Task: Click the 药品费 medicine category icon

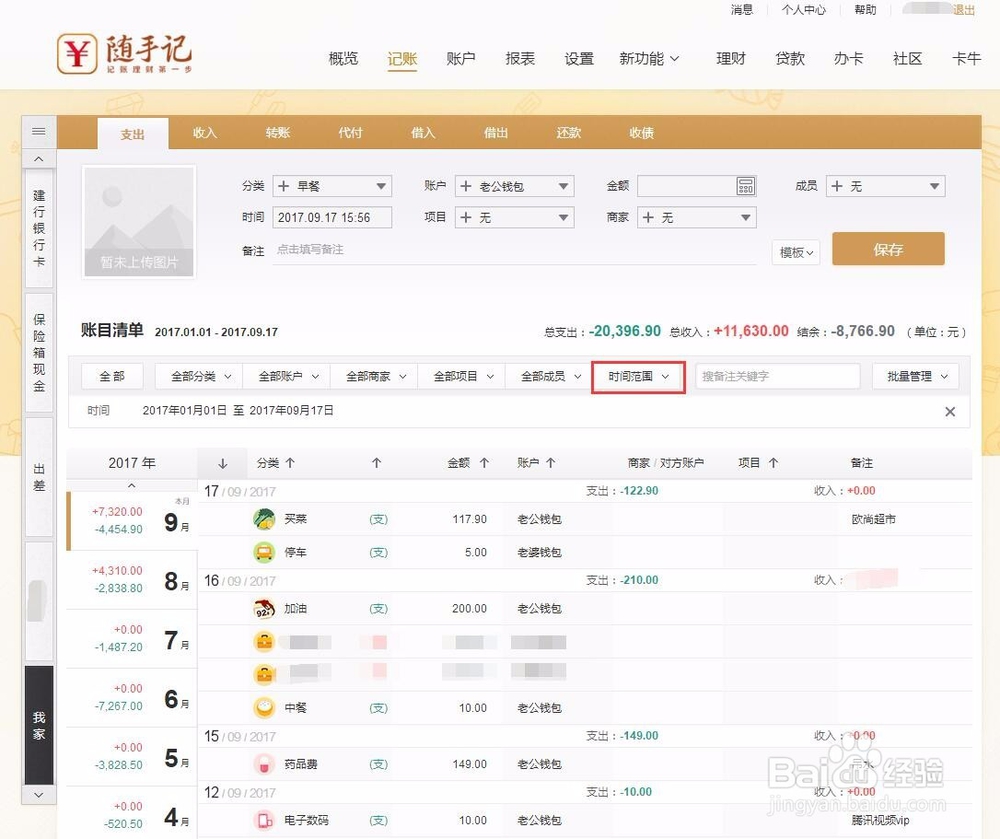Action: point(263,763)
